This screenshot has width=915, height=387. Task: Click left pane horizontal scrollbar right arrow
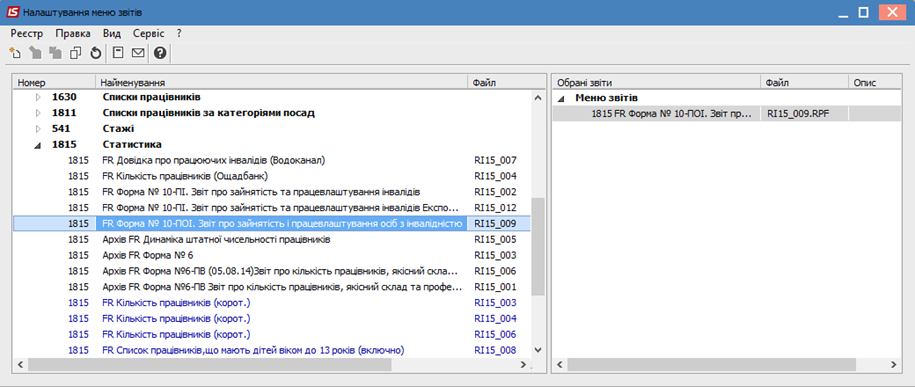(x=524, y=364)
